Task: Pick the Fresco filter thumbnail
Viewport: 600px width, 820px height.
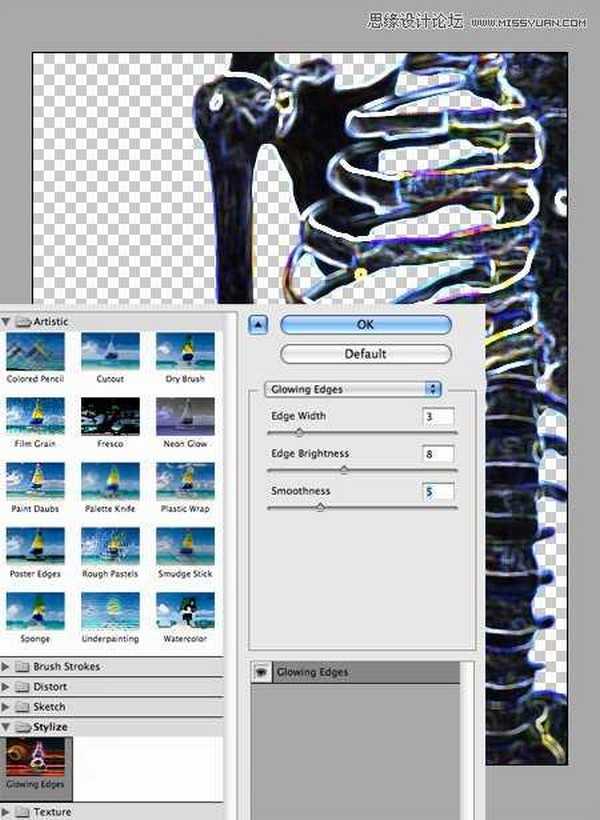Action: pyautogui.click(x=110, y=416)
